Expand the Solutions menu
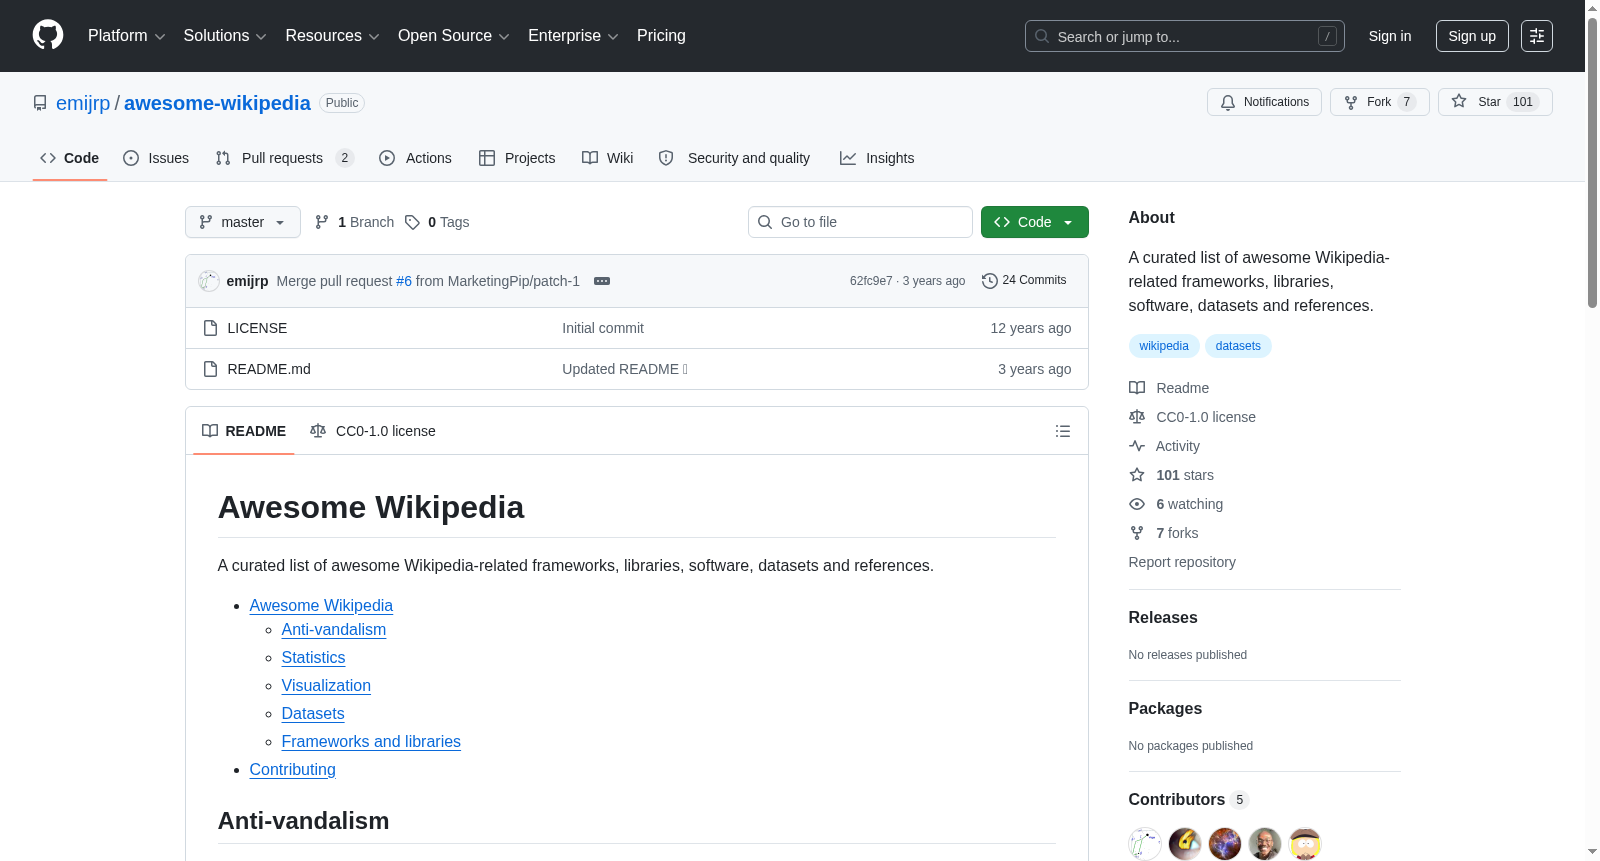Viewport: 1600px width, 861px height. pos(225,36)
